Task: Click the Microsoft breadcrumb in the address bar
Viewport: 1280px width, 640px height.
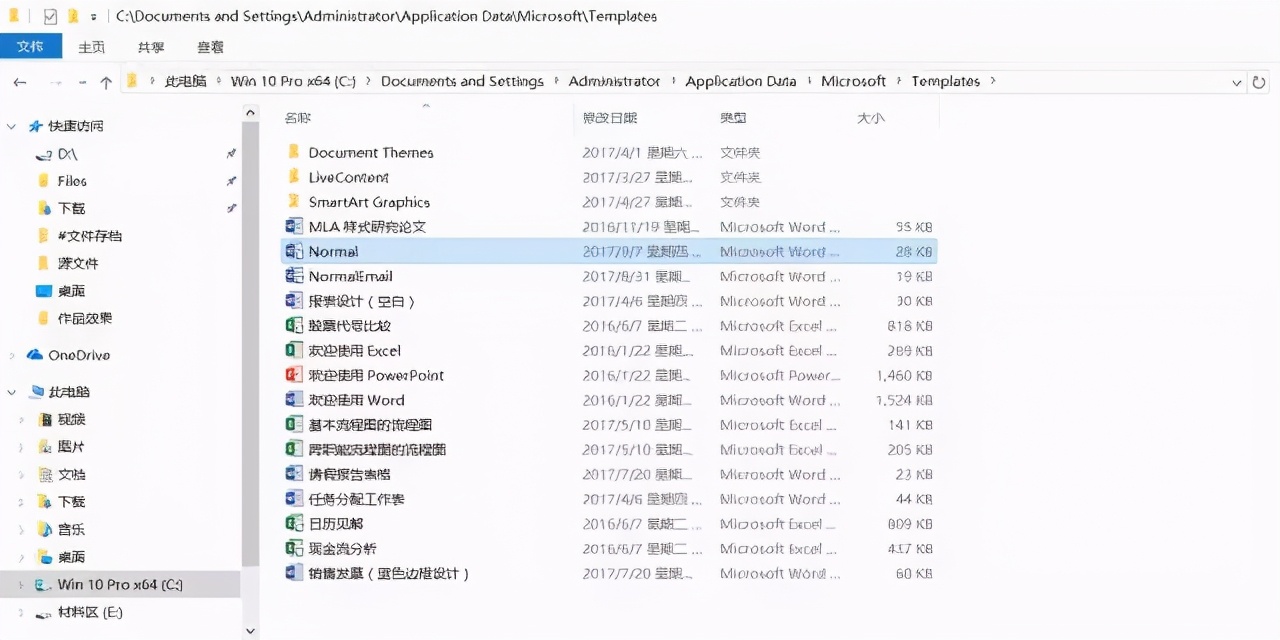Action: 853,81
